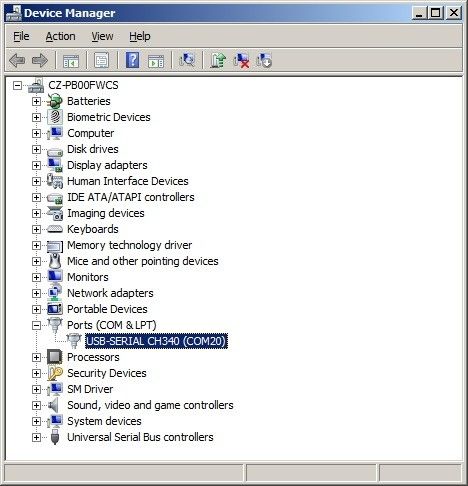Open the View menu
The image size is (468, 486).
tap(102, 36)
